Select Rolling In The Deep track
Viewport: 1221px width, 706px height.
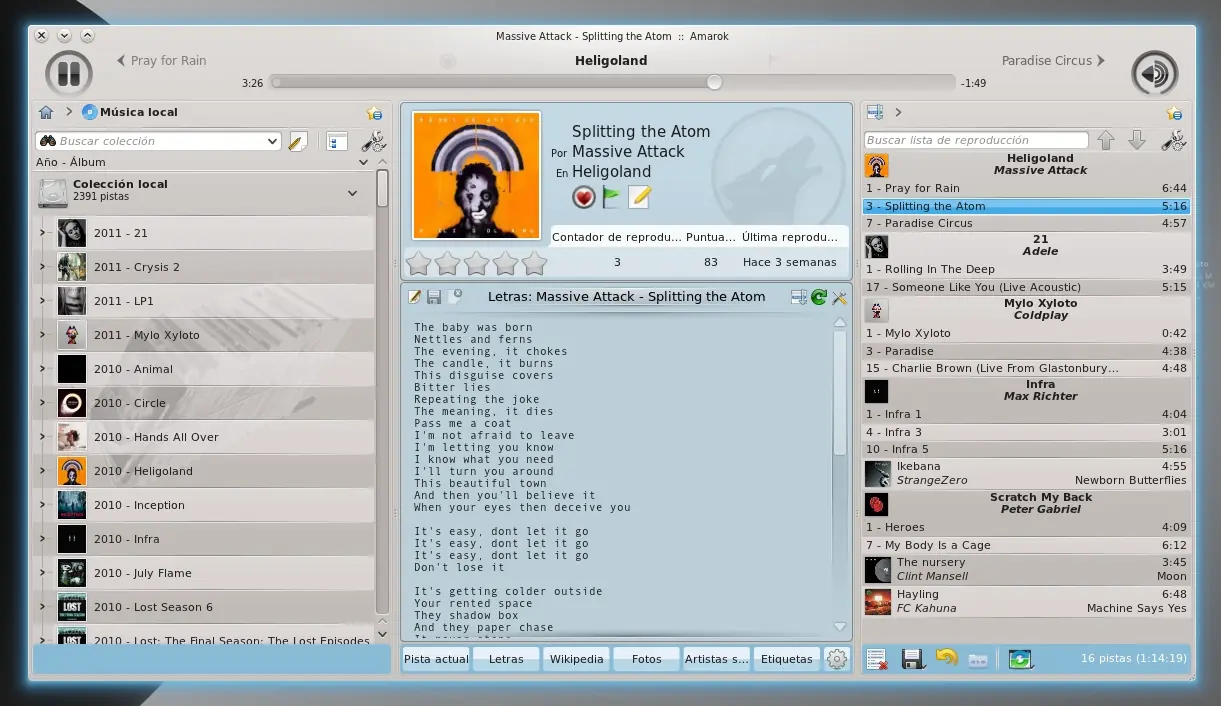[1026, 269]
